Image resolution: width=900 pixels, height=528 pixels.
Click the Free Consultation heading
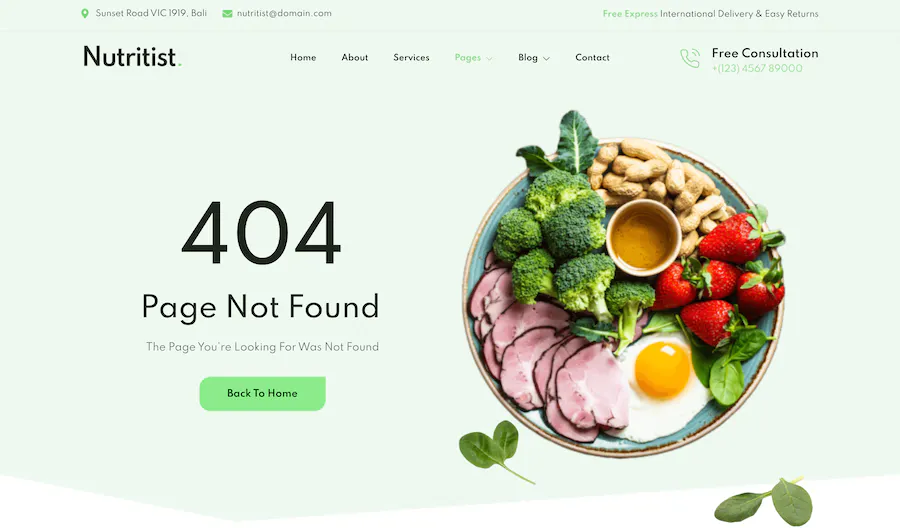point(765,53)
